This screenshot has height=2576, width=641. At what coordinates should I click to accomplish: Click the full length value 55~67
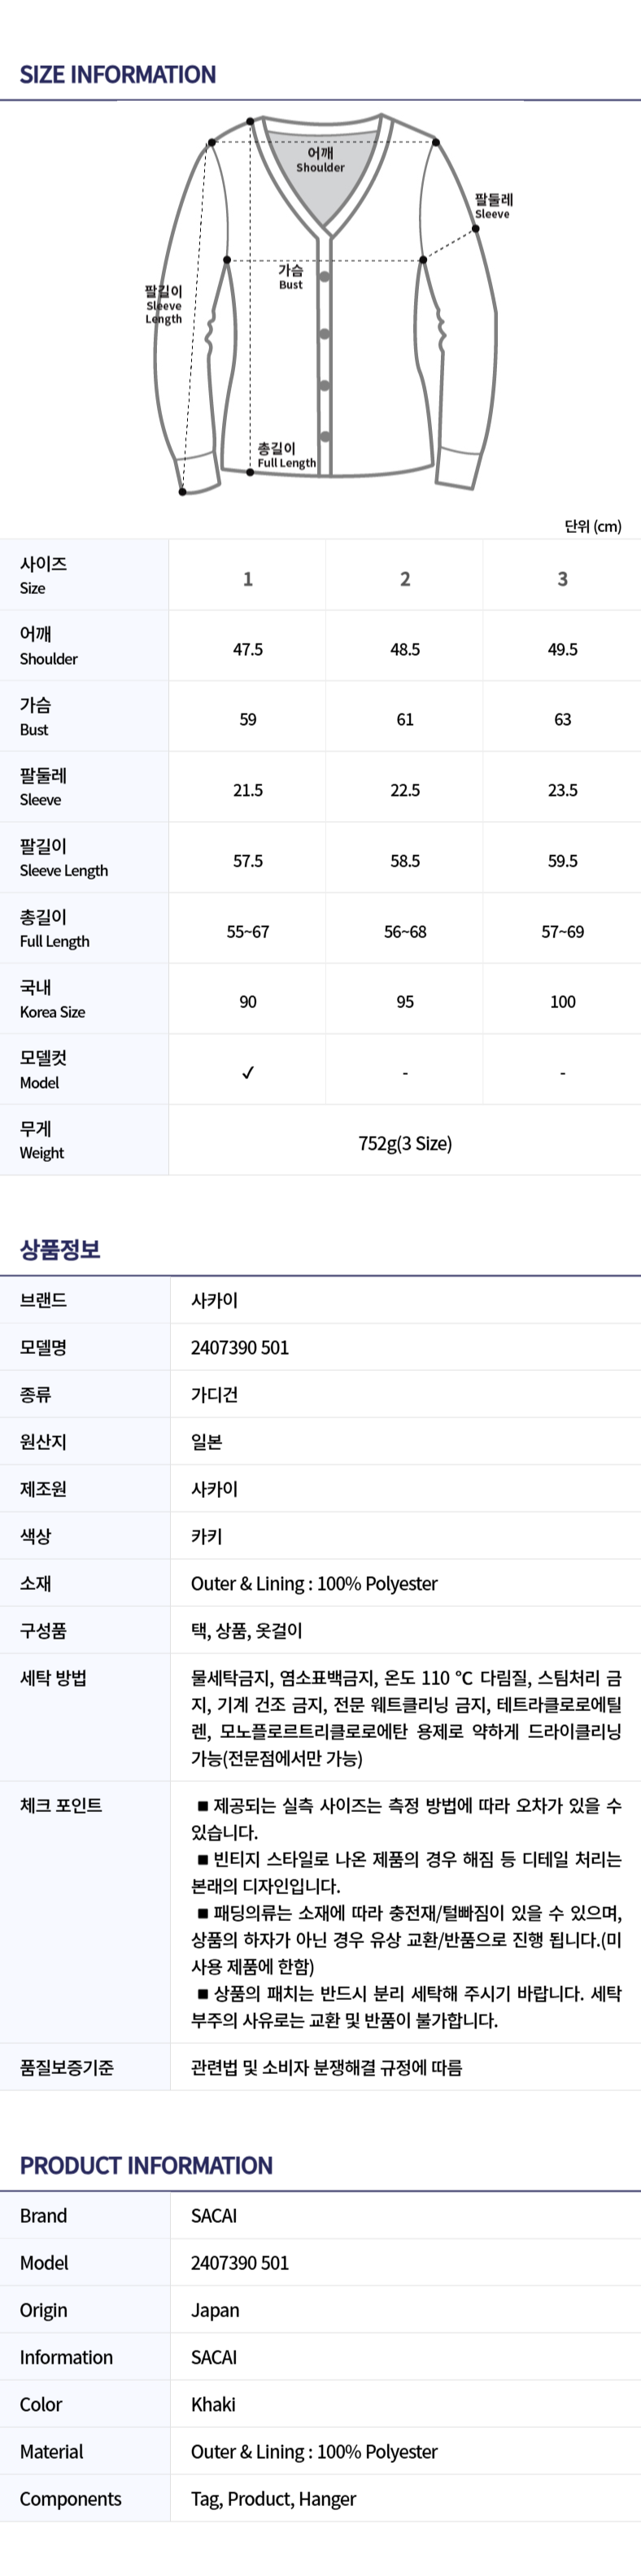coord(248,931)
